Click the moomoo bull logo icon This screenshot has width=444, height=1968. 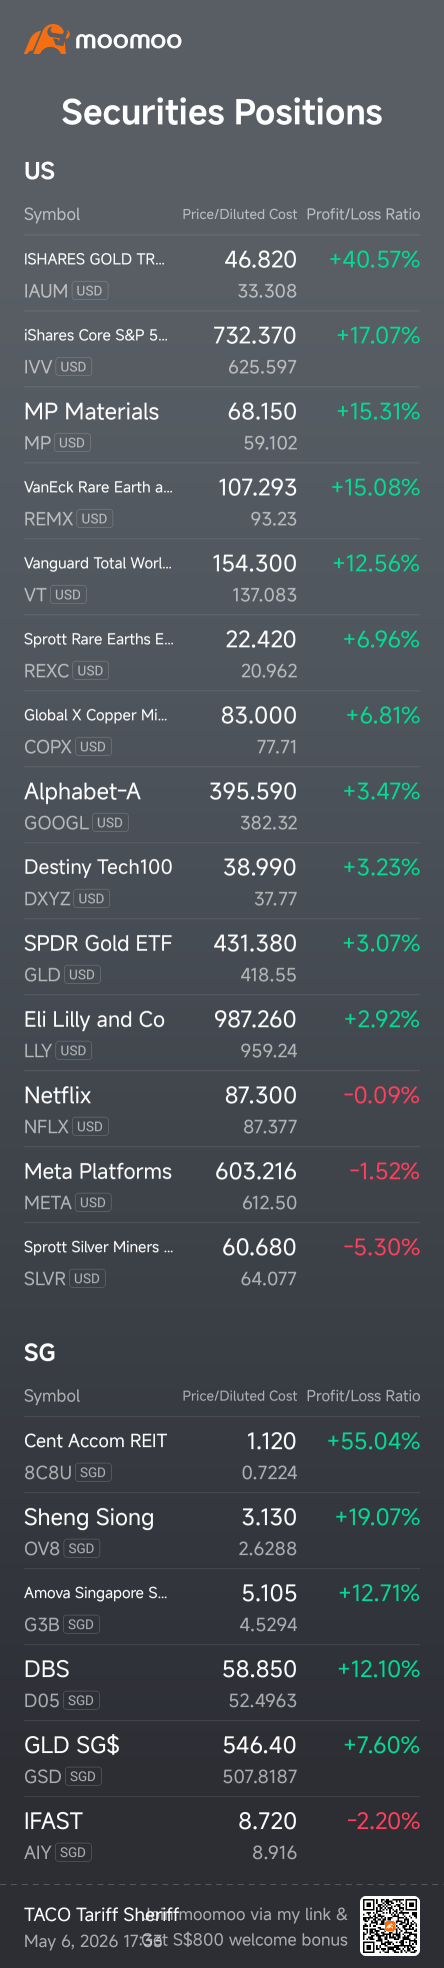46,40
